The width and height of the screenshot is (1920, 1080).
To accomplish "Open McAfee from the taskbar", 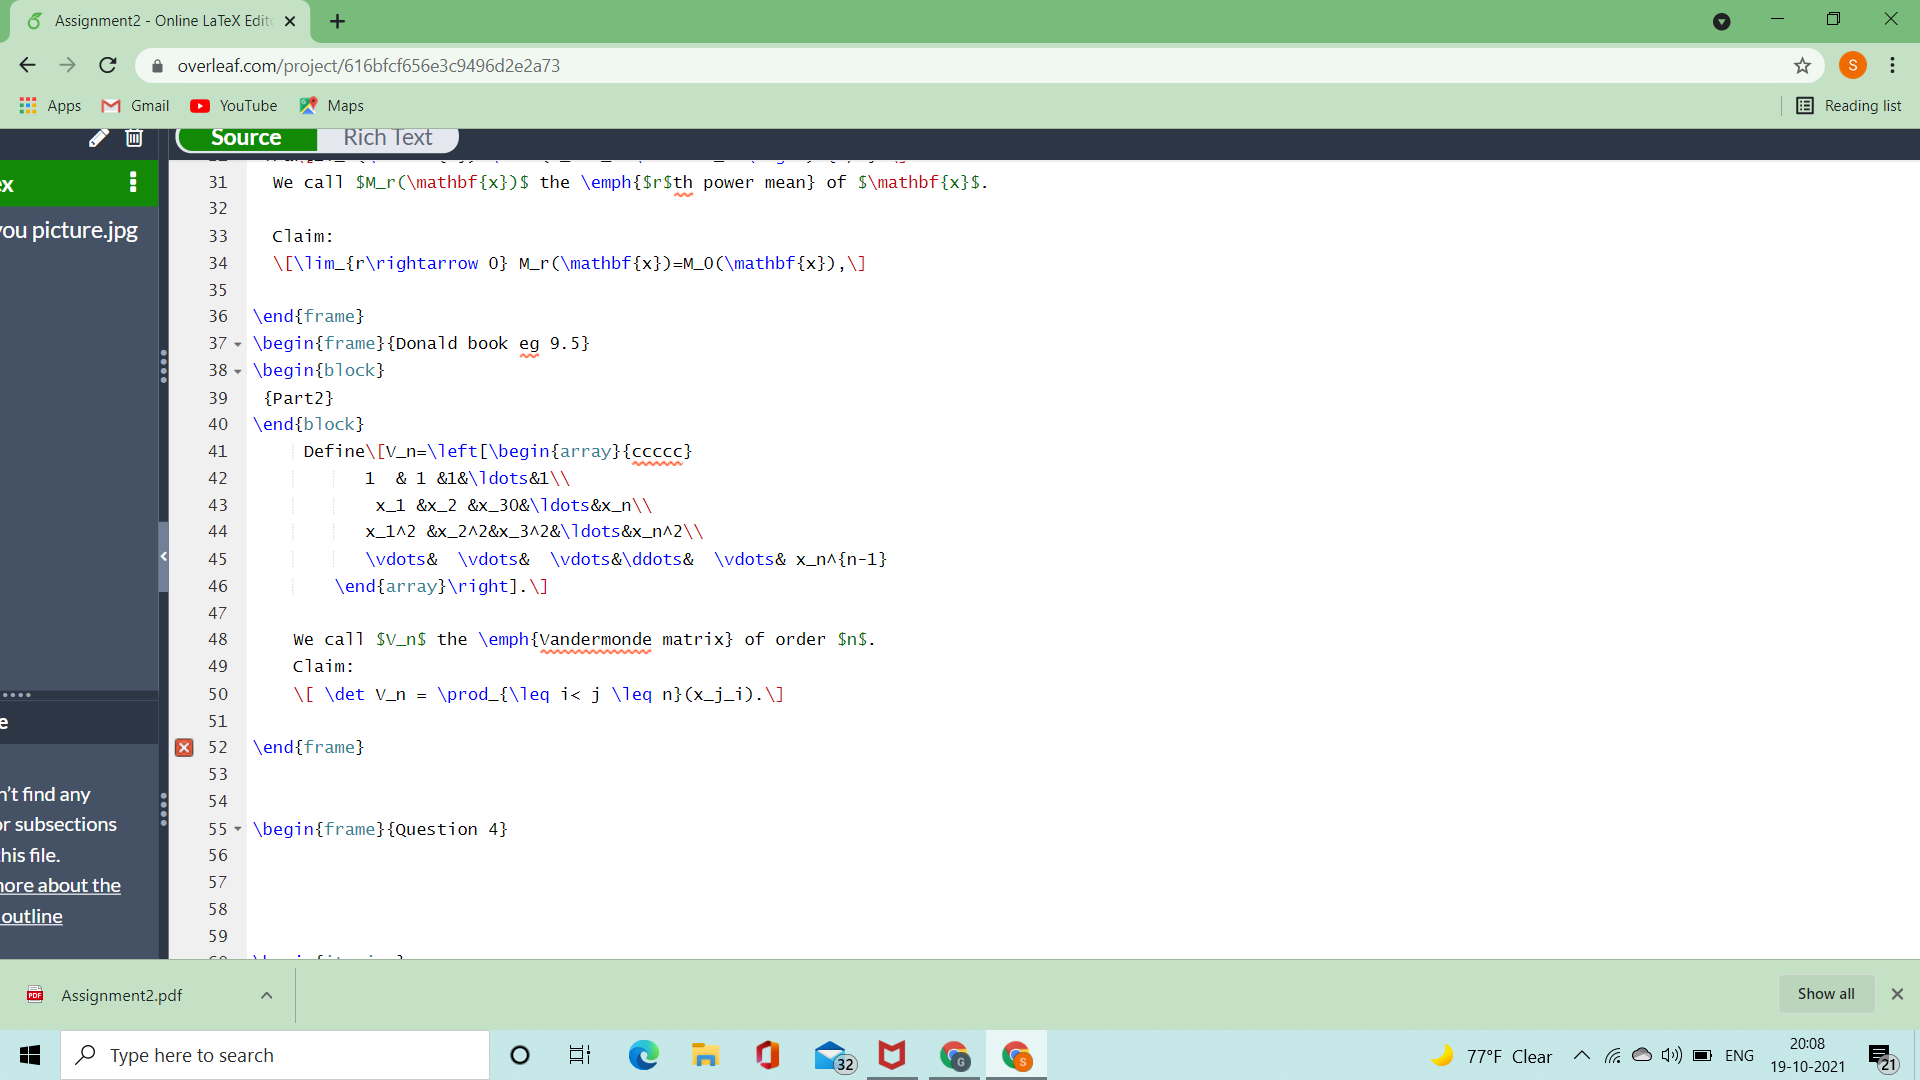I will tap(892, 1055).
